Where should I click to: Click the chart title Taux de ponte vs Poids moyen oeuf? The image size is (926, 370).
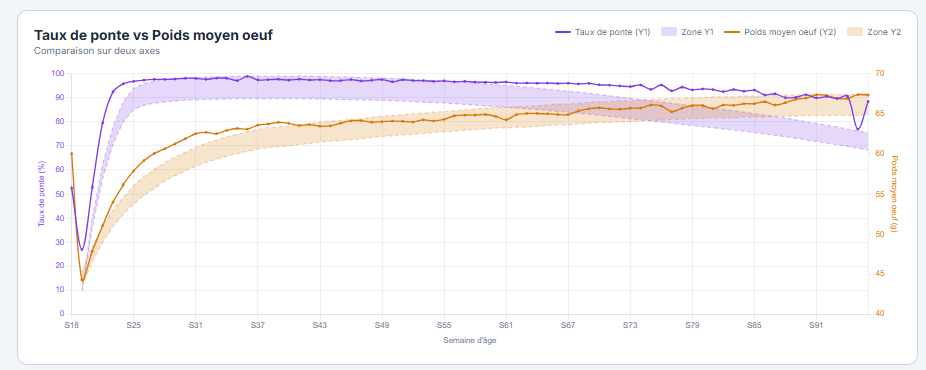point(154,35)
